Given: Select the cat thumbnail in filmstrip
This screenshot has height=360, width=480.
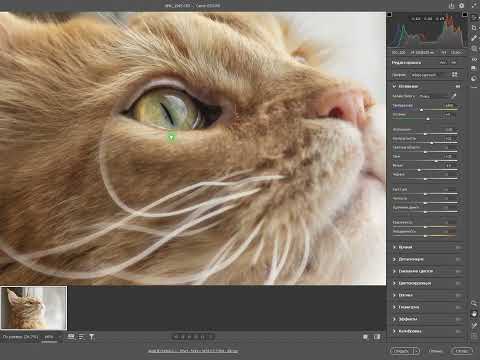Looking at the screenshot, I should [34, 308].
